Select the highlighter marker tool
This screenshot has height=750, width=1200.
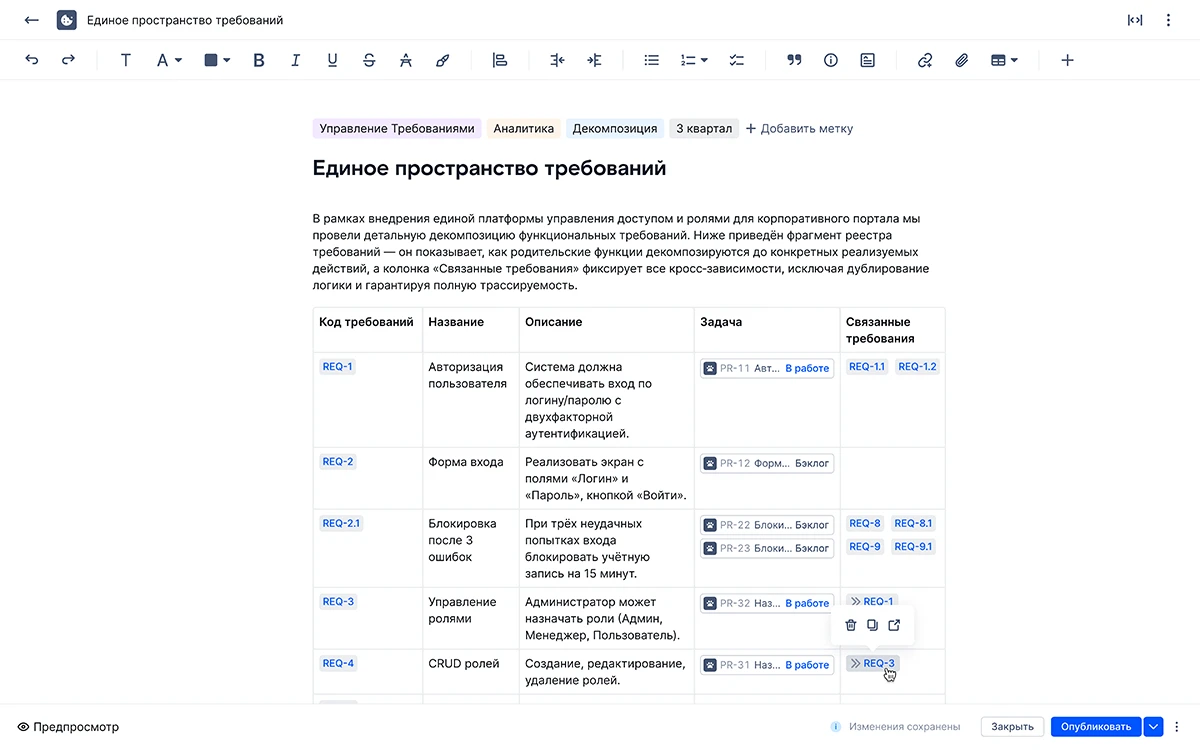pyautogui.click(x=442, y=60)
